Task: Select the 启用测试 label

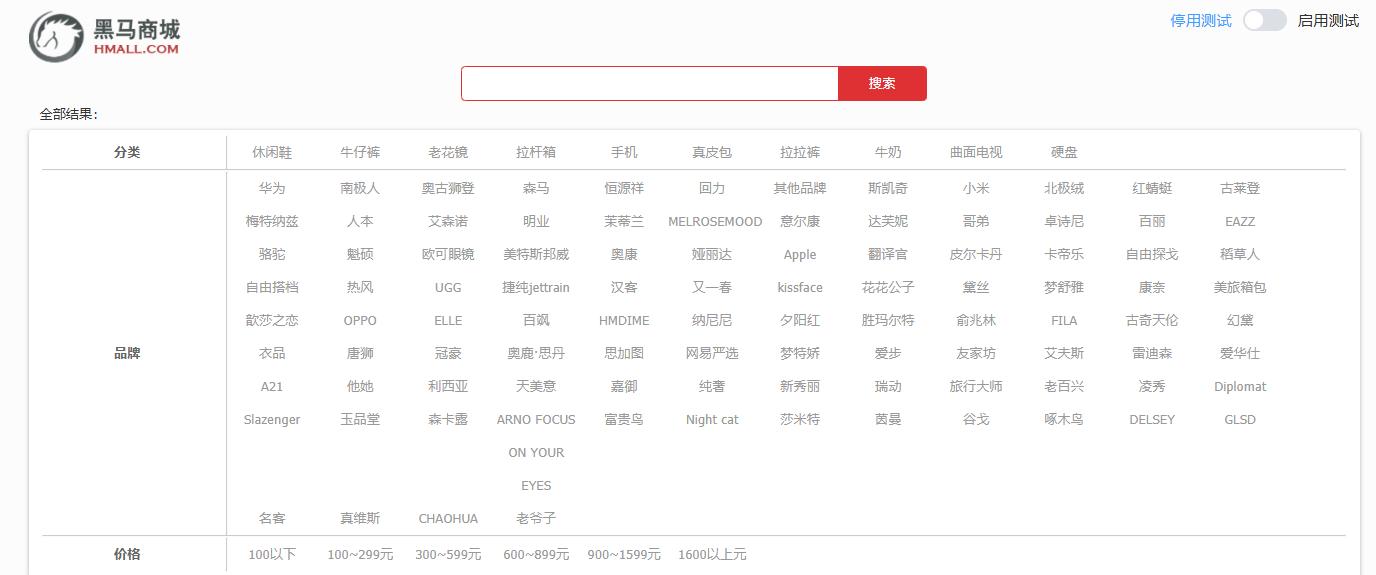Action: (1328, 21)
